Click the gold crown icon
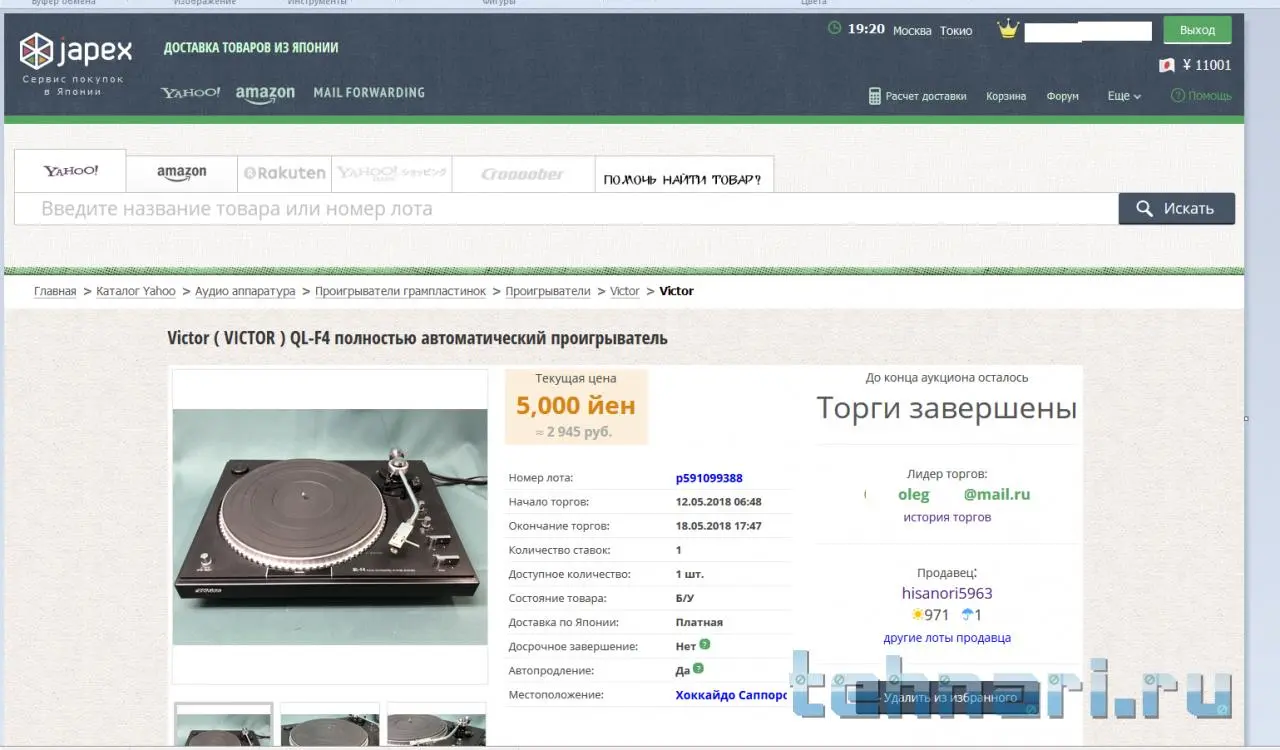 tap(1008, 30)
